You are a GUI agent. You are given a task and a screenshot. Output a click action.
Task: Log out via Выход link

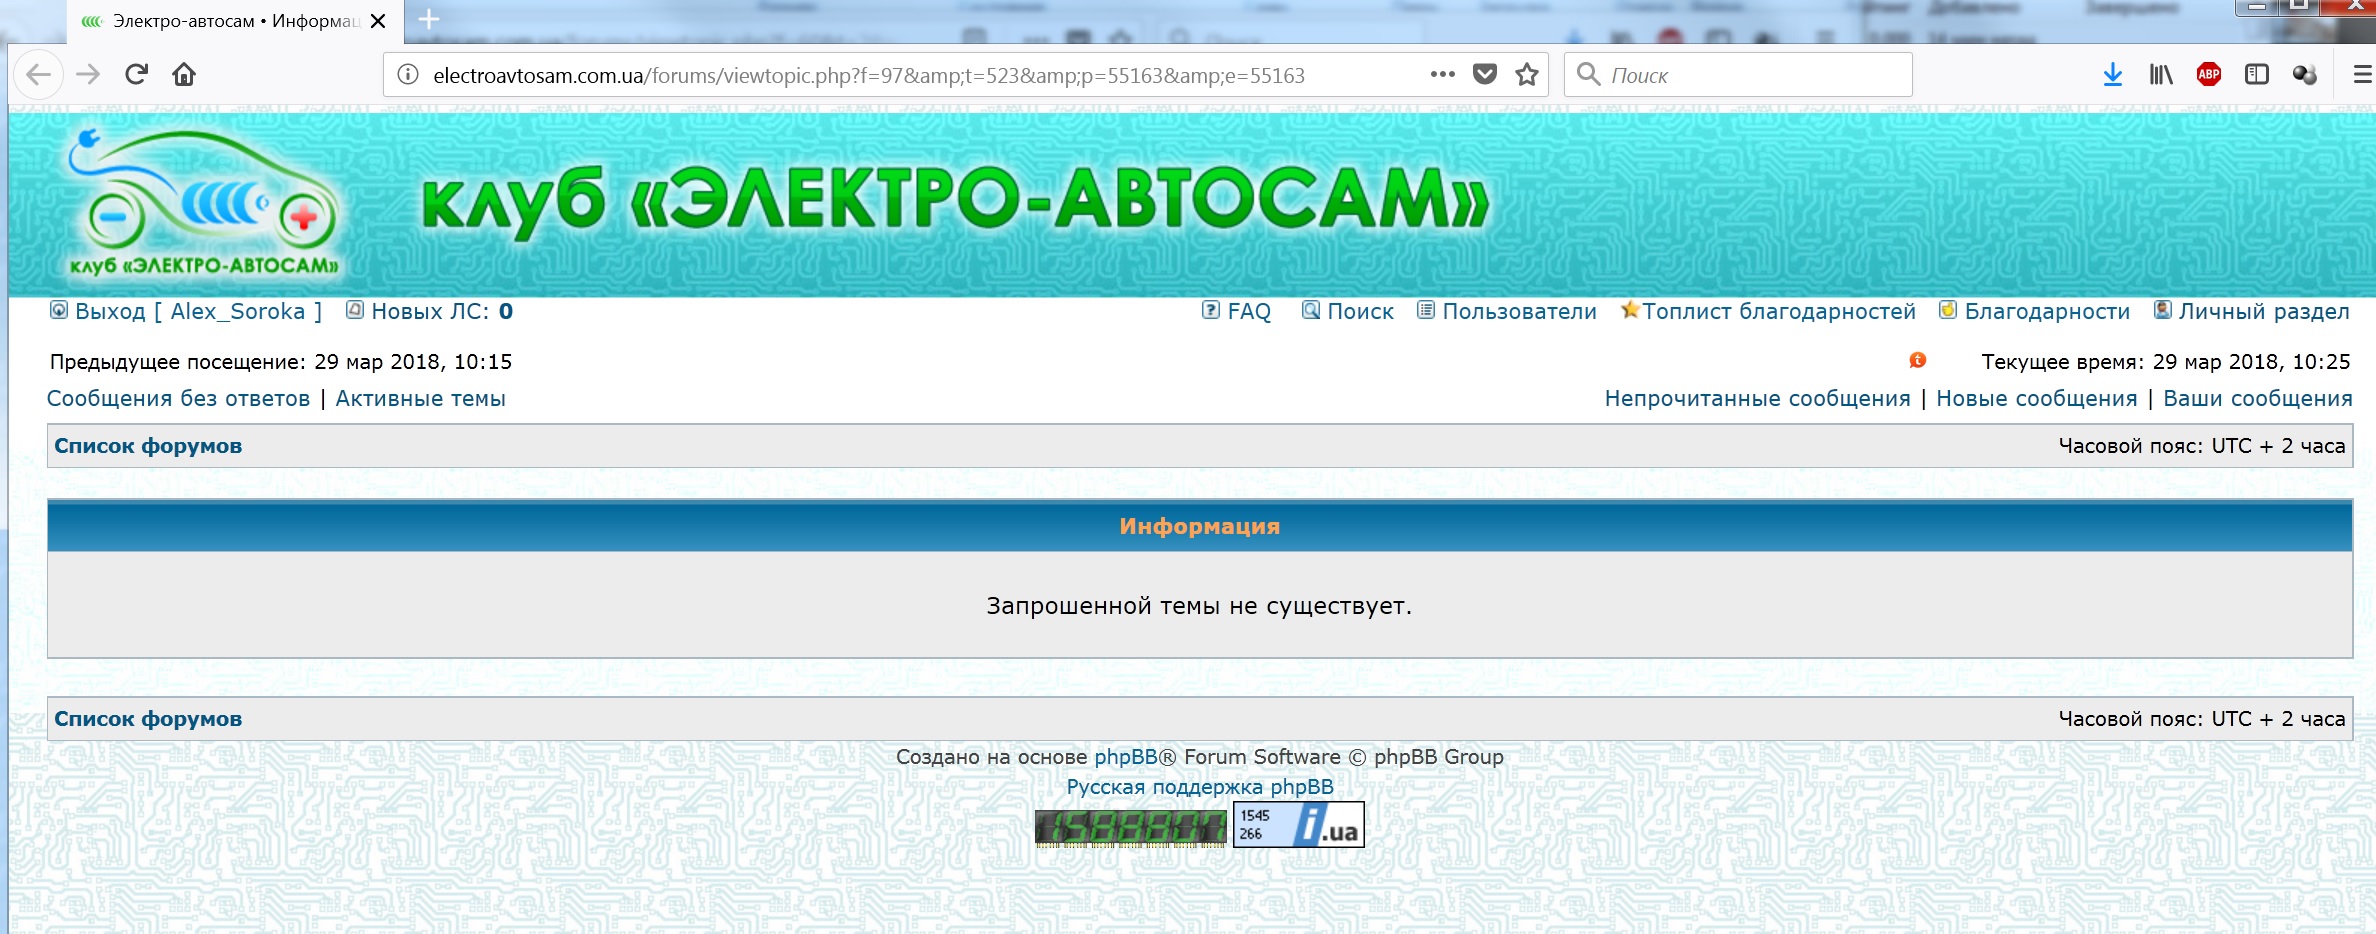click(x=110, y=312)
